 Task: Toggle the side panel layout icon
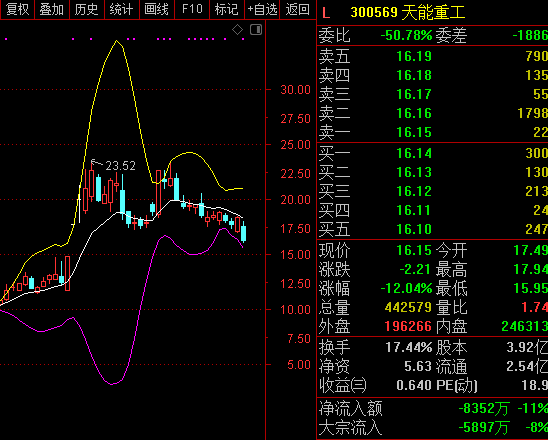(x=256, y=30)
